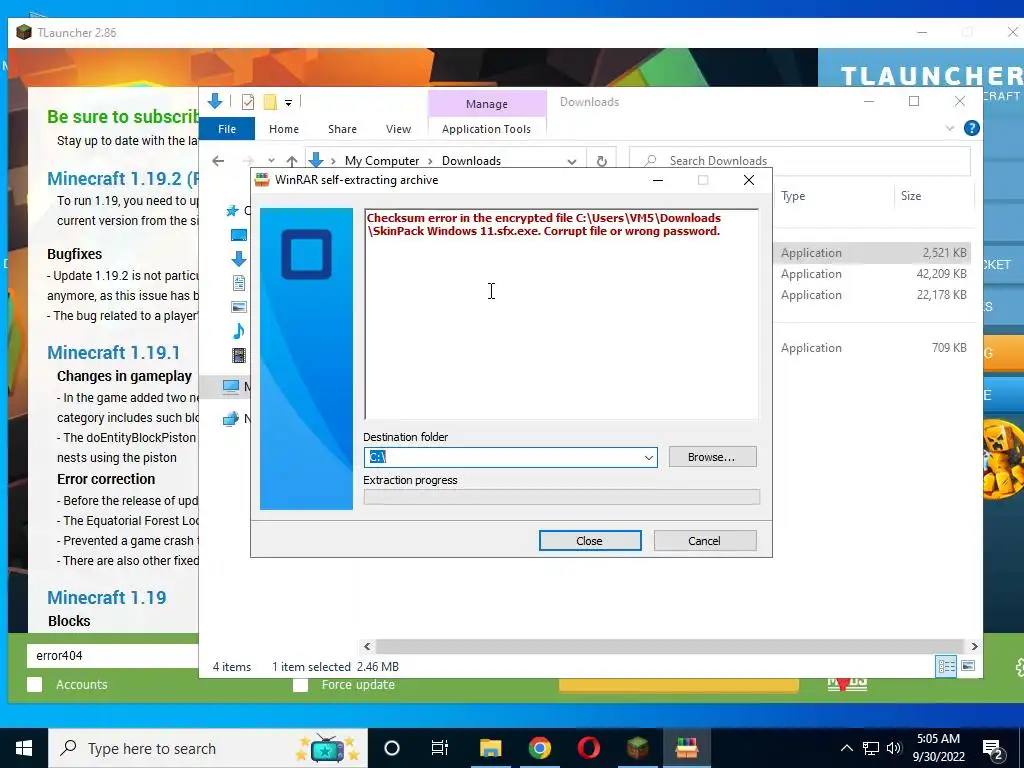The image size is (1024, 768).
Task: Click My Computer icon in navigation pane
Action: [x=231, y=387]
